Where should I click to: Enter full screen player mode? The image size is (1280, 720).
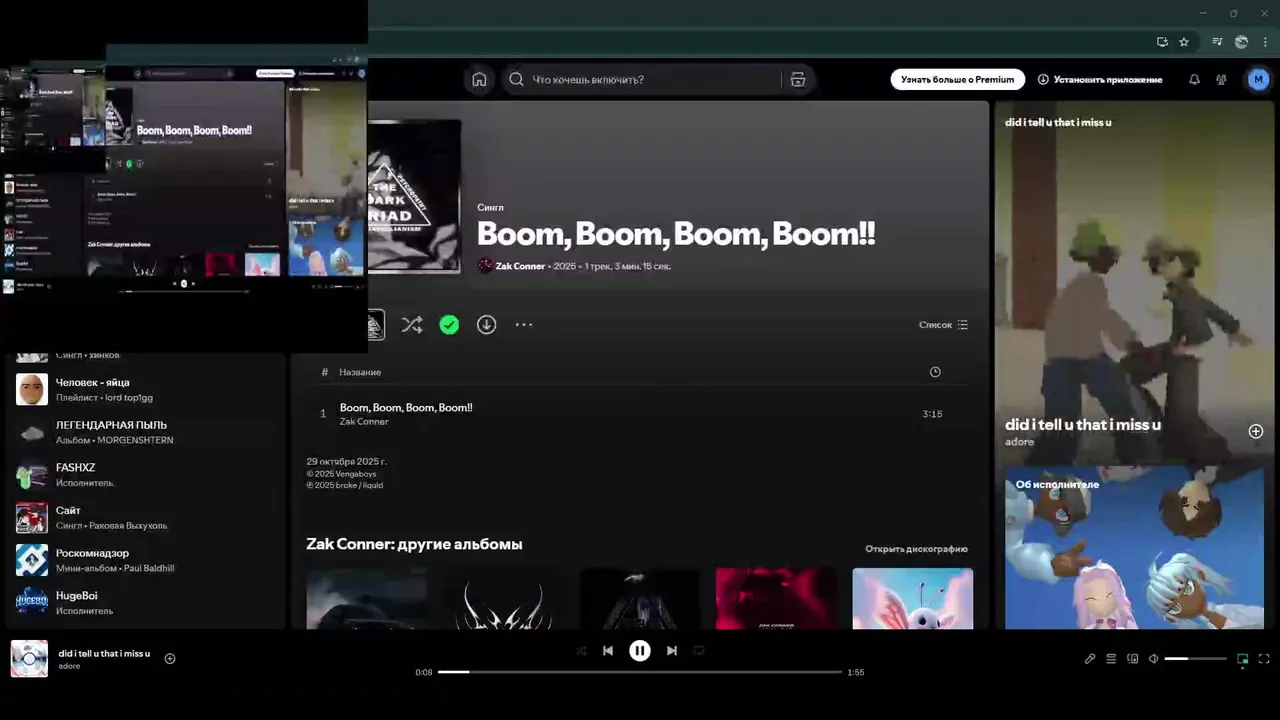point(1264,659)
